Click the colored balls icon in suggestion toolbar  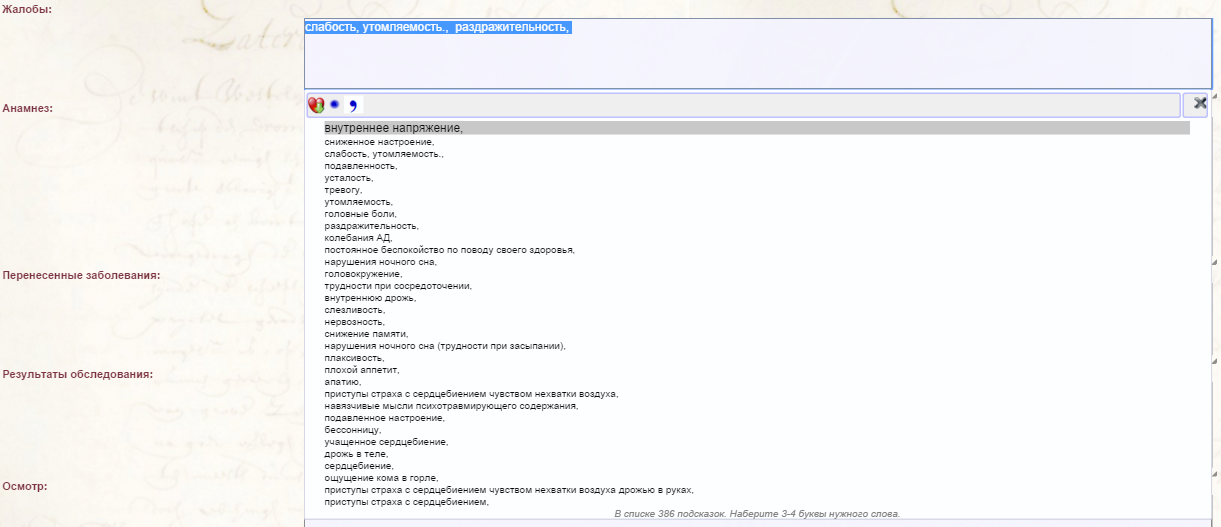pos(316,105)
